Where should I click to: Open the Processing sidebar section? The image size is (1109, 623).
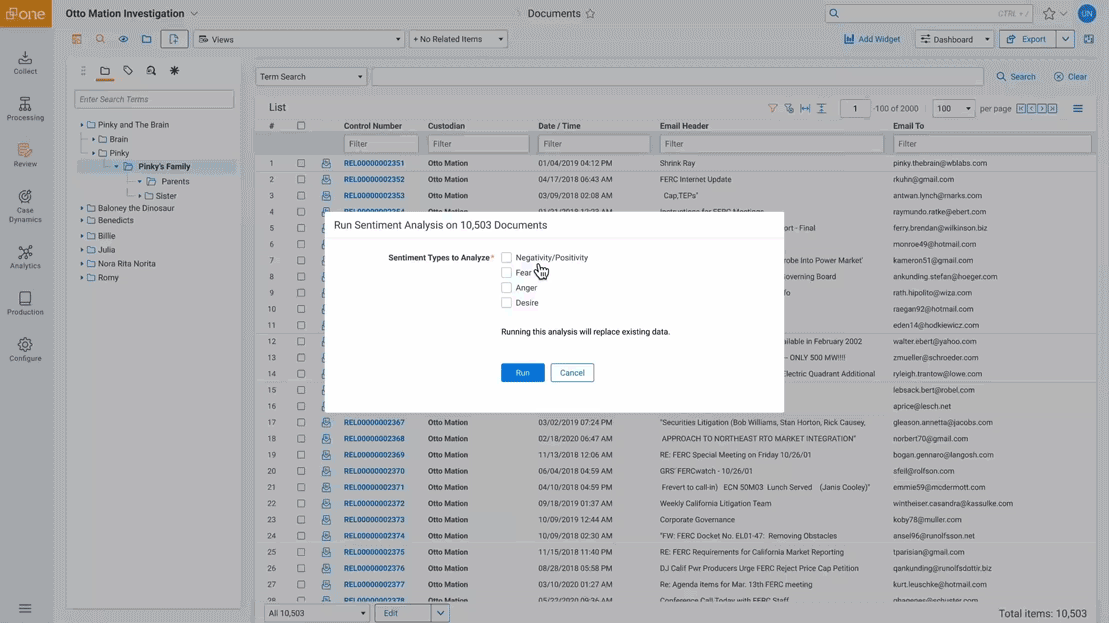pyautogui.click(x=25, y=109)
